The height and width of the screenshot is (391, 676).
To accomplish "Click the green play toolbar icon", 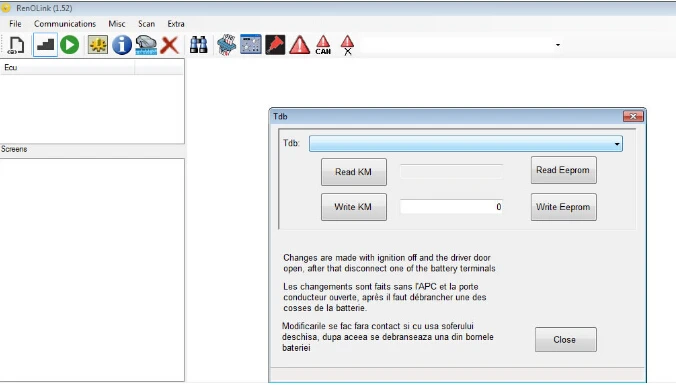I will pos(69,45).
